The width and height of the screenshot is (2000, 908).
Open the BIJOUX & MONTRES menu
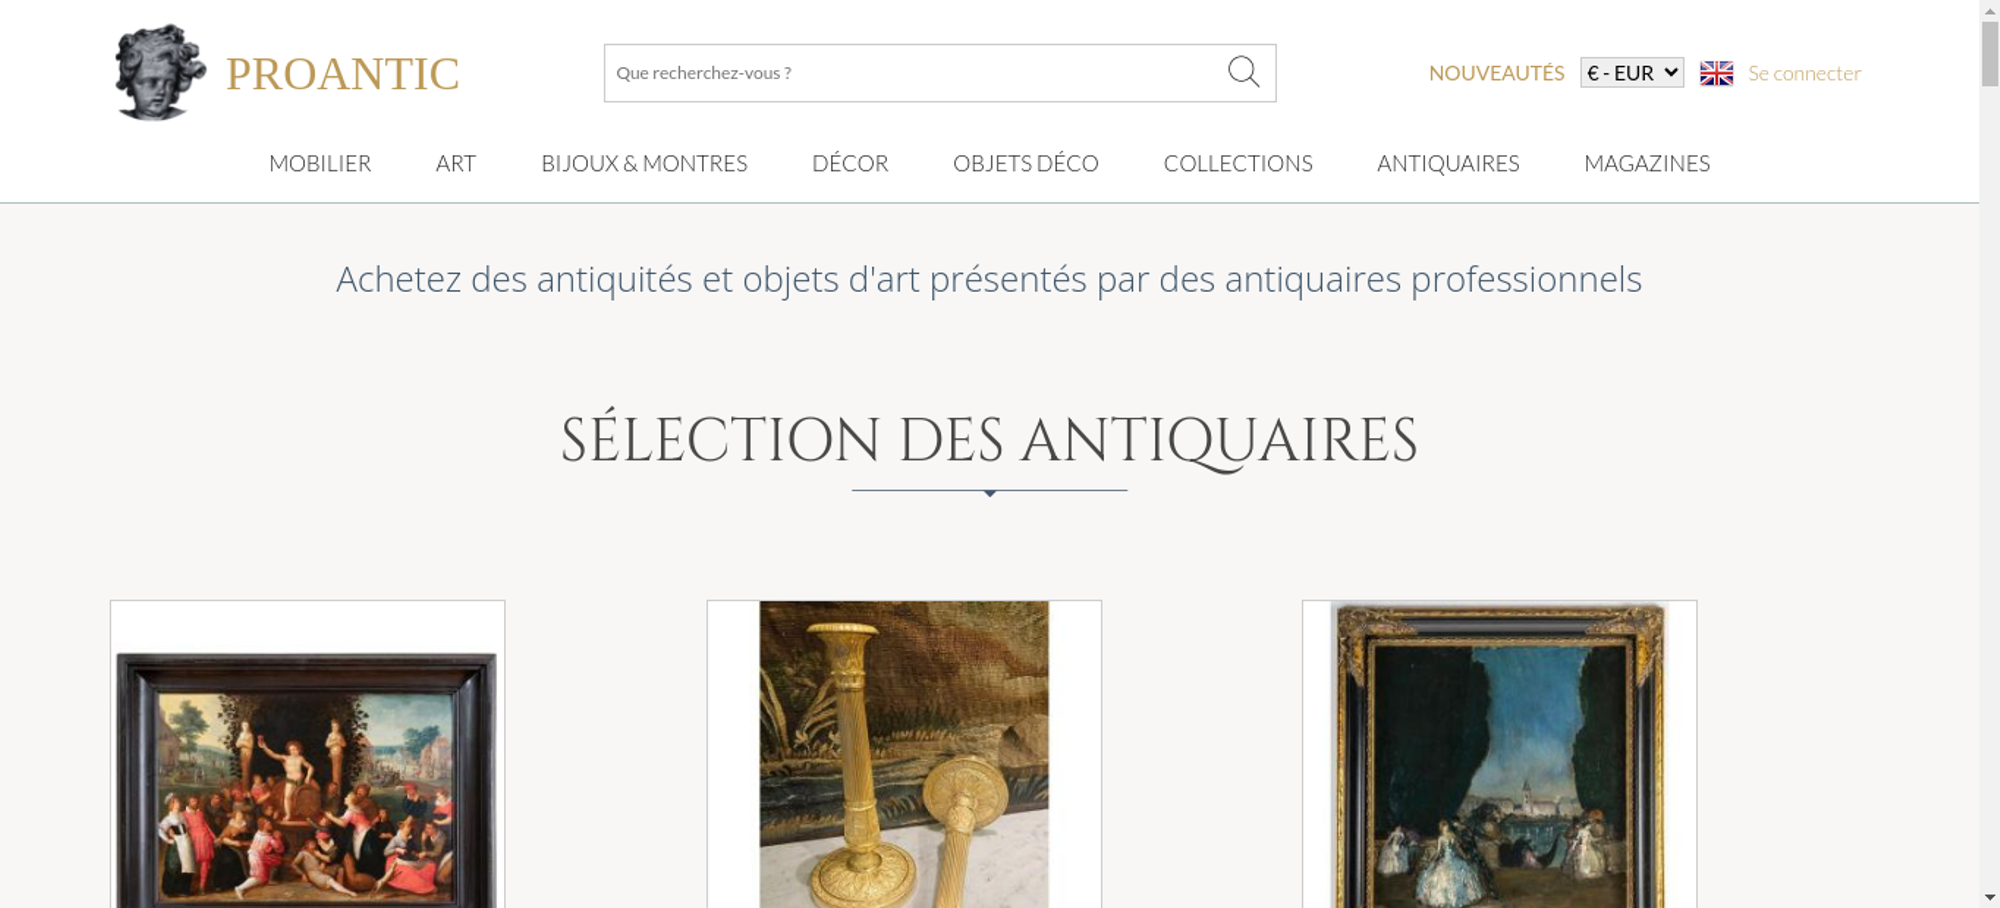tap(644, 163)
